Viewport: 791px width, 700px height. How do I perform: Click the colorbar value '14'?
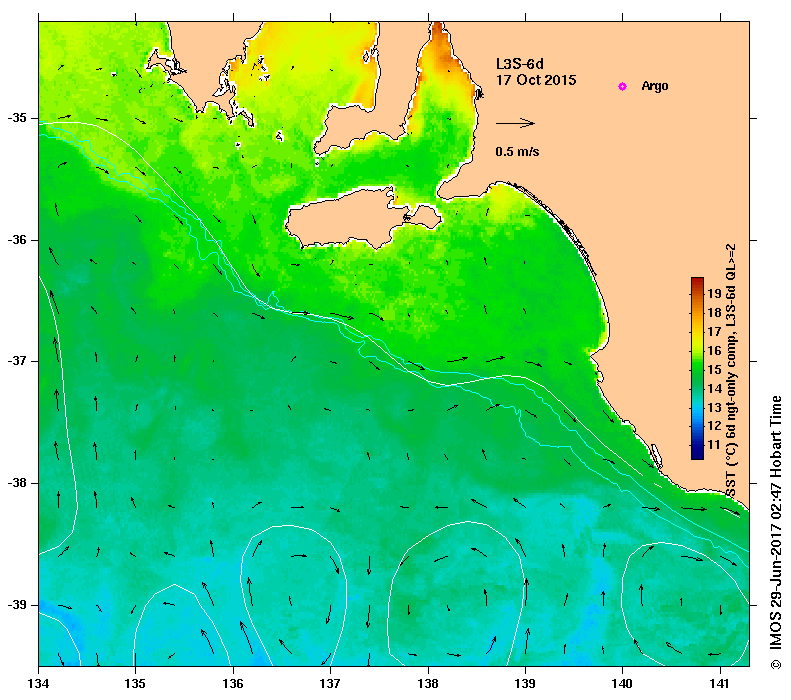pyautogui.click(x=714, y=388)
